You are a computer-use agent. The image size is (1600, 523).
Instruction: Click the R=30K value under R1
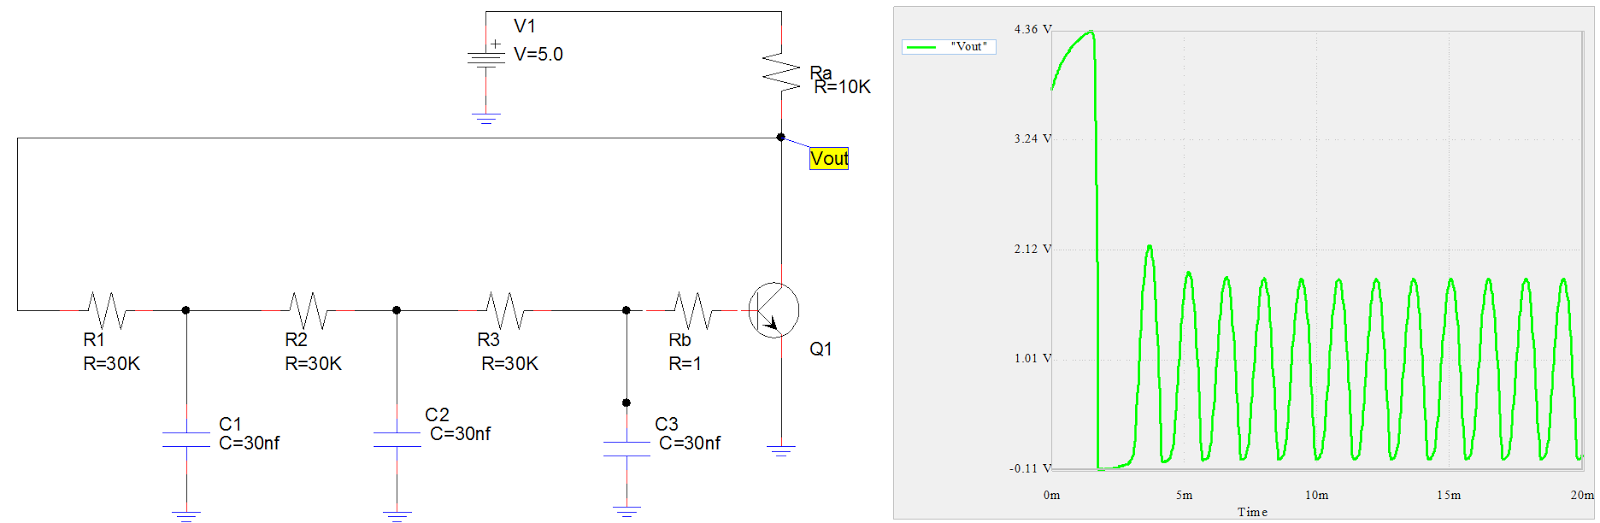112,364
